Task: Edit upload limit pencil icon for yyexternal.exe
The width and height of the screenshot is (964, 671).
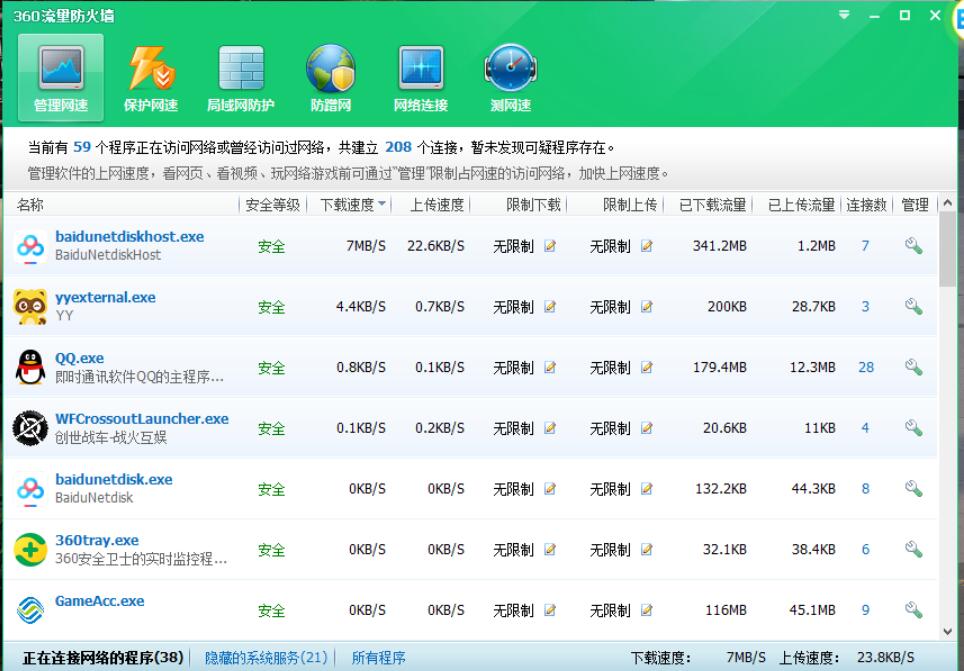Action: tap(647, 307)
